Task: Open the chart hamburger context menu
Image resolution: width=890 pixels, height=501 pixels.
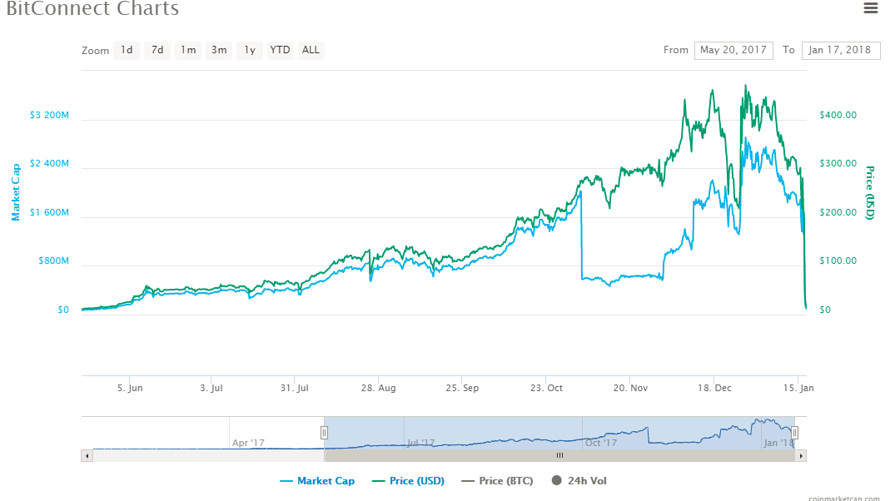Action: pyautogui.click(x=870, y=9)
